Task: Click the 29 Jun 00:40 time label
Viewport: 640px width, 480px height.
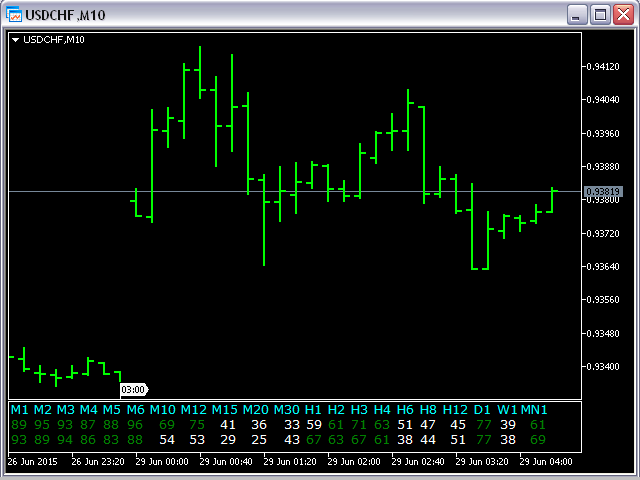Action: 226,462
